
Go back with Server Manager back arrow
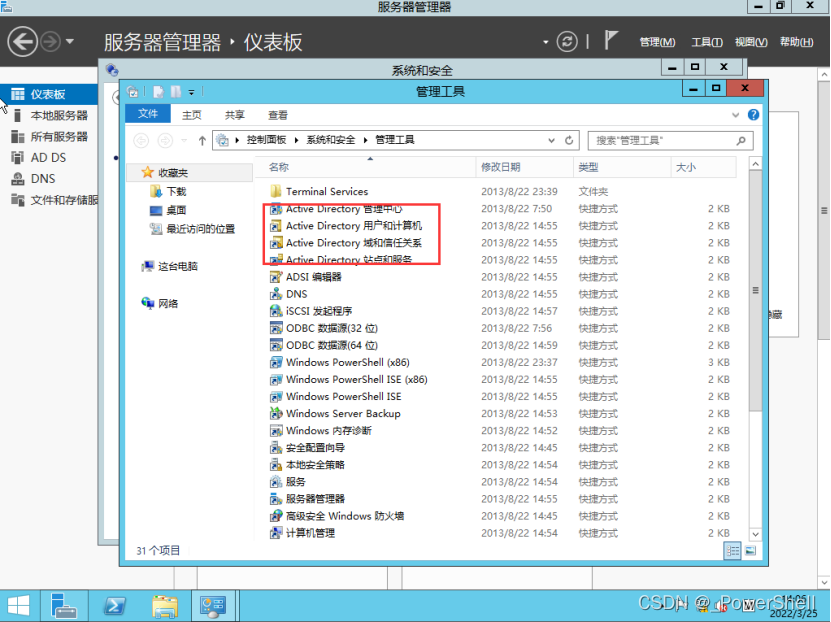22,41
